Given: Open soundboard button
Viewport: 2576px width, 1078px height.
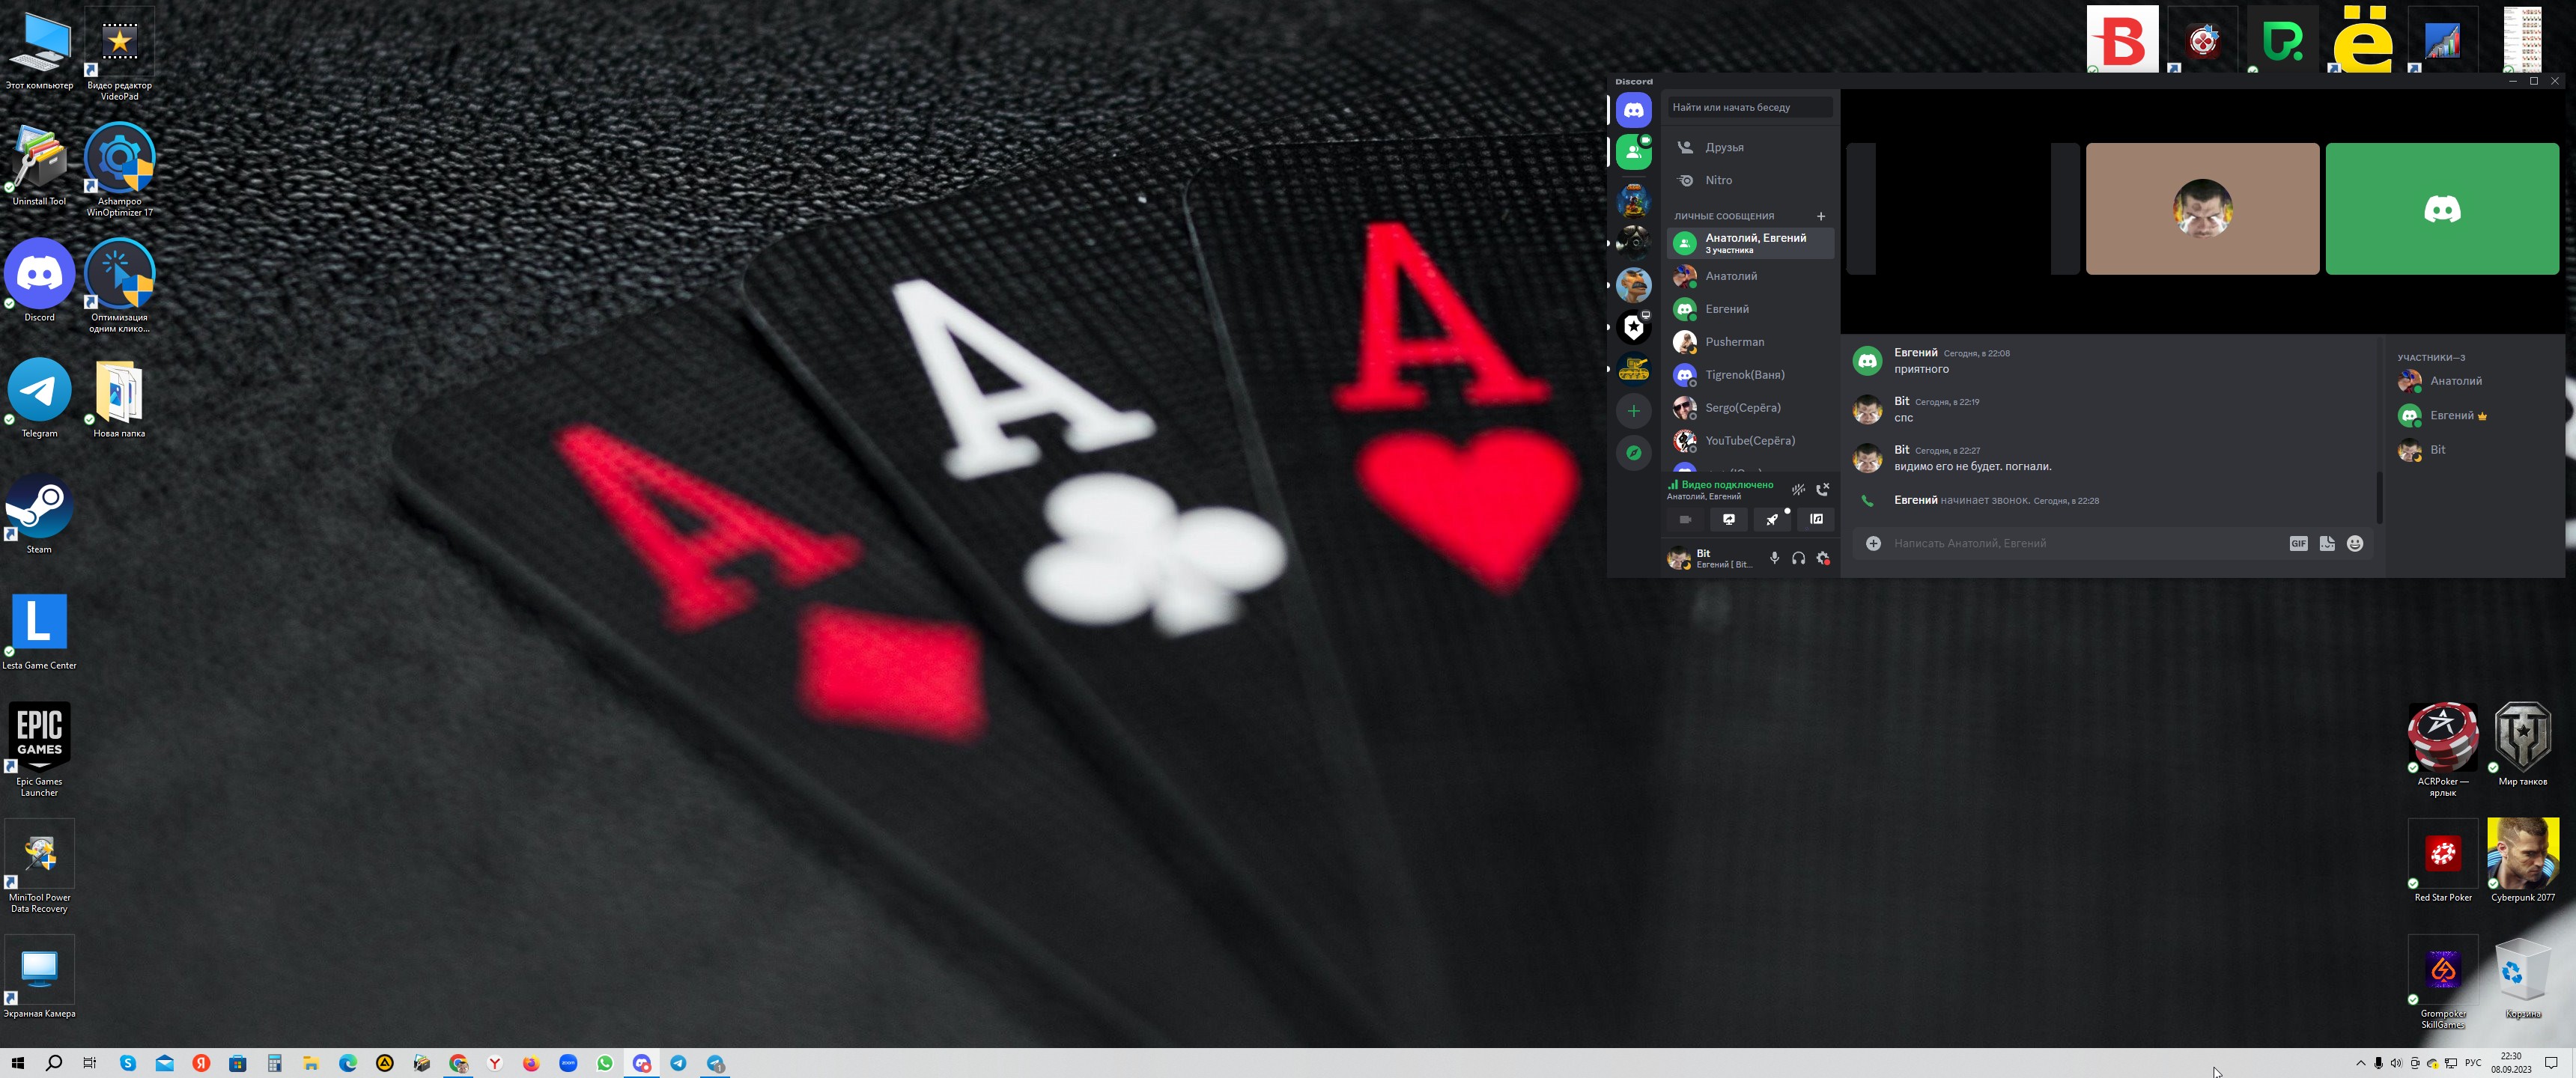Looking at the screenshot, I should [x=1816, y=519].
